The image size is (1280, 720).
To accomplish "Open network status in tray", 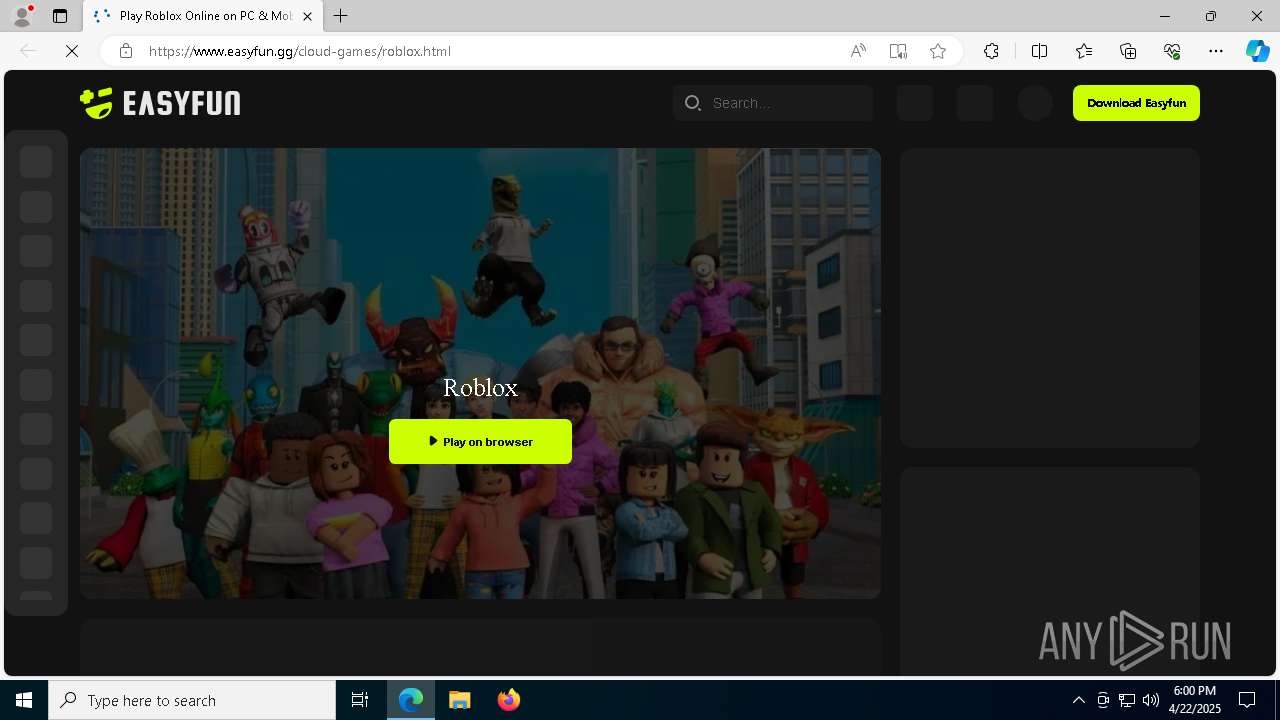I will 1127,700.
